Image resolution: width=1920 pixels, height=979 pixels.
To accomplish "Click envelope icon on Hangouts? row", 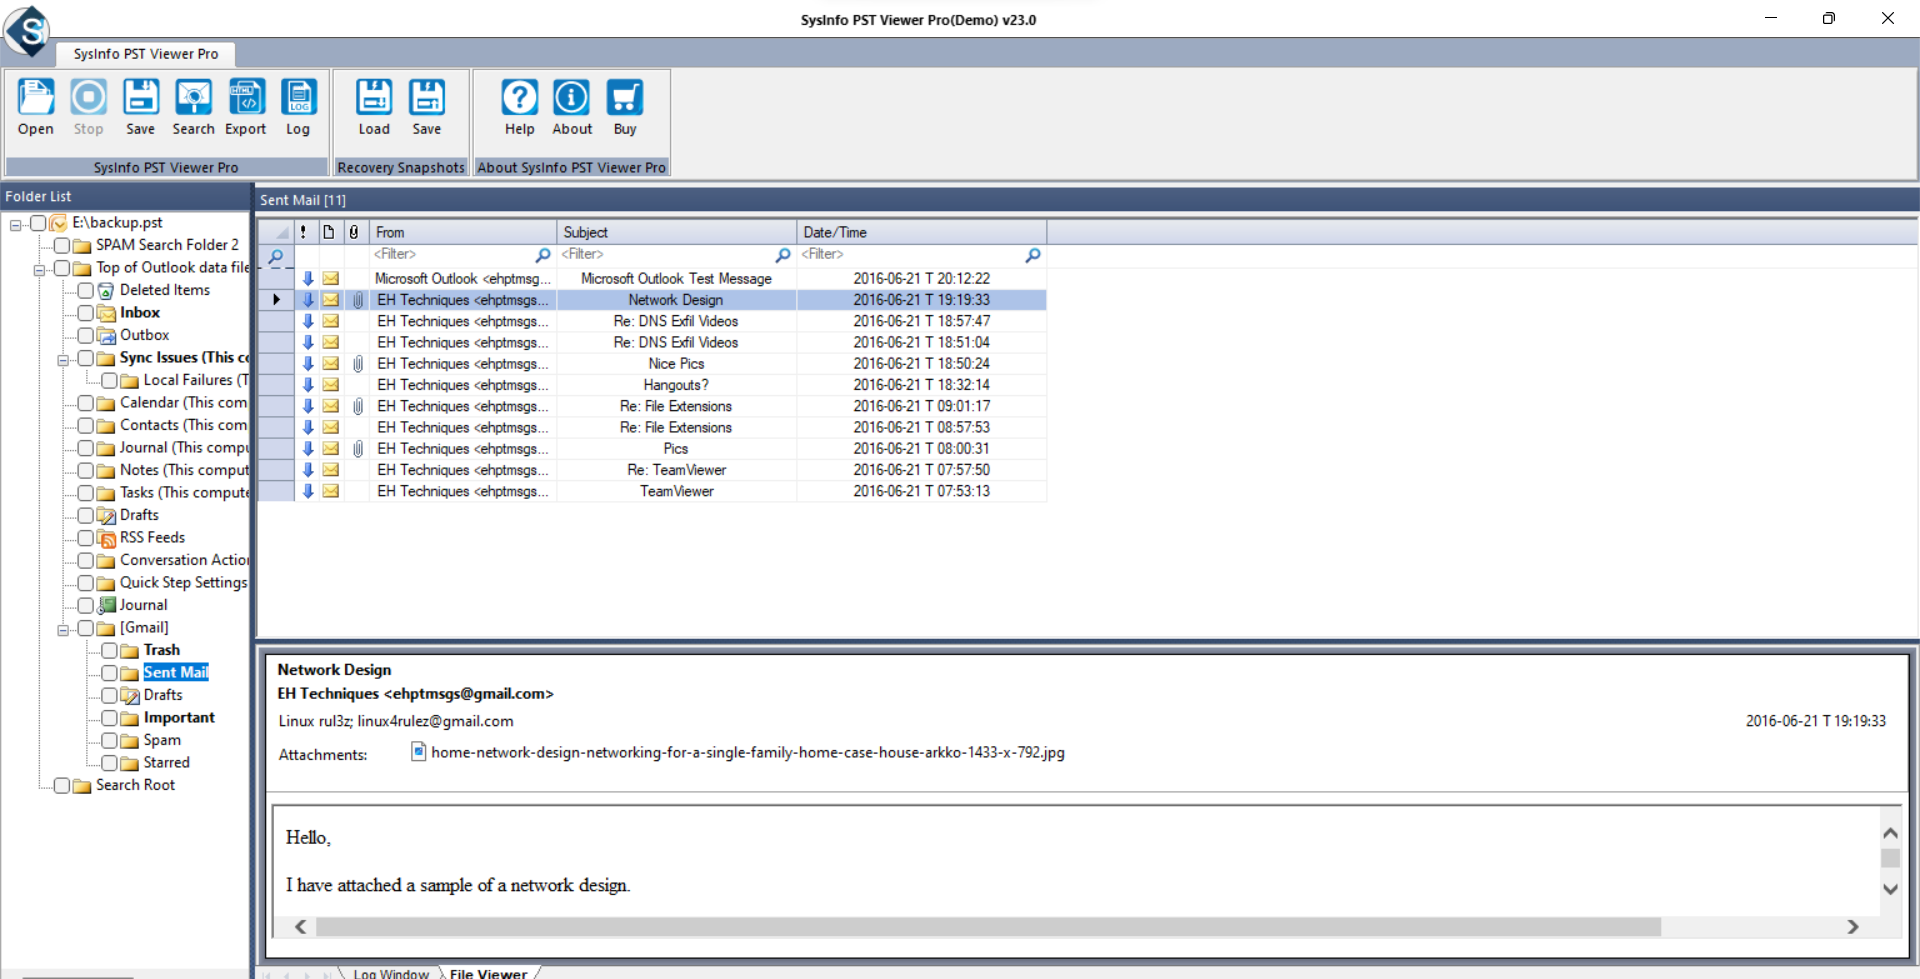I will click(x=331, y=385).
